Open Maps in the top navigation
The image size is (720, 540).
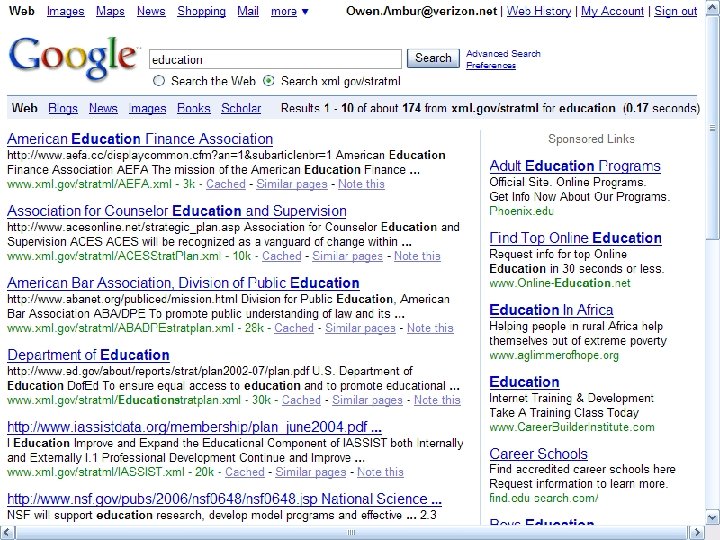pyautogui.click(x=110, y=11)
